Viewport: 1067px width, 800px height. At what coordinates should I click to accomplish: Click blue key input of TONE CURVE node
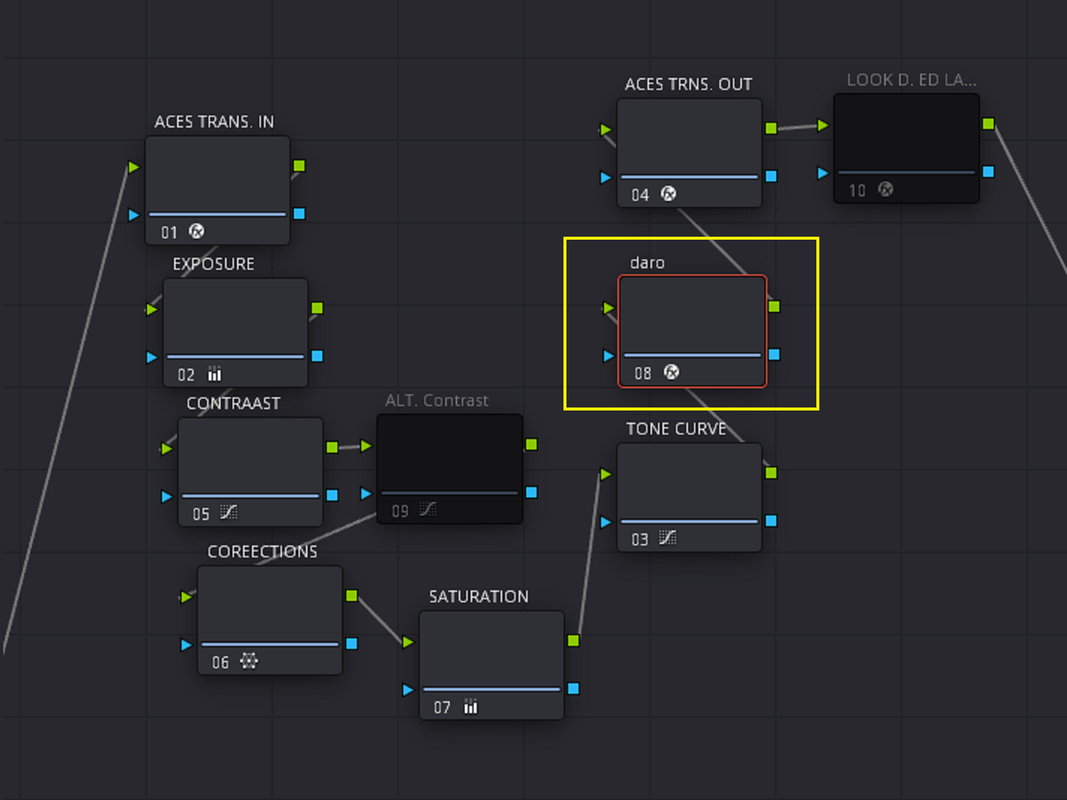(x=605, y=522)
